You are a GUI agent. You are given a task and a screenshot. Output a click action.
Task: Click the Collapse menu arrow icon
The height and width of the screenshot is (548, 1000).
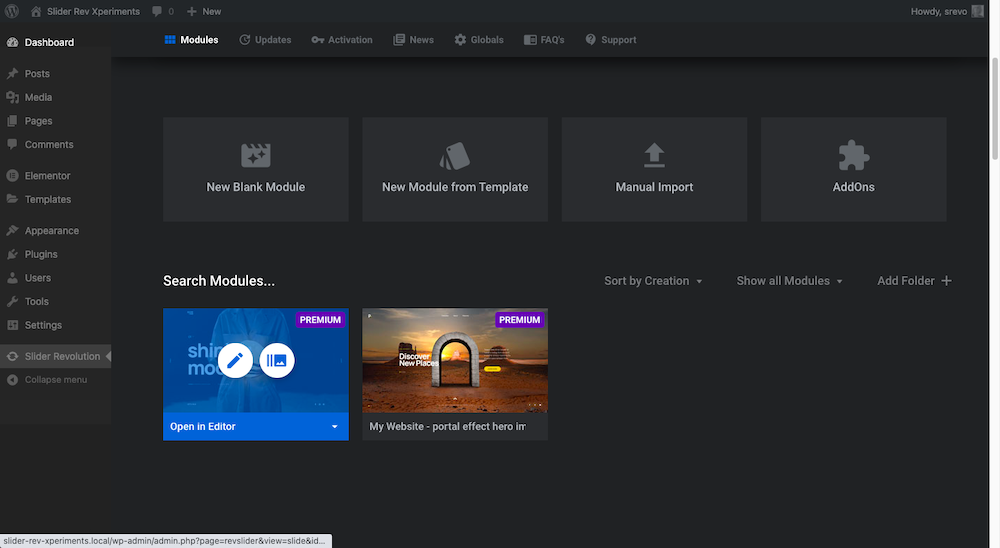[12, 380]
